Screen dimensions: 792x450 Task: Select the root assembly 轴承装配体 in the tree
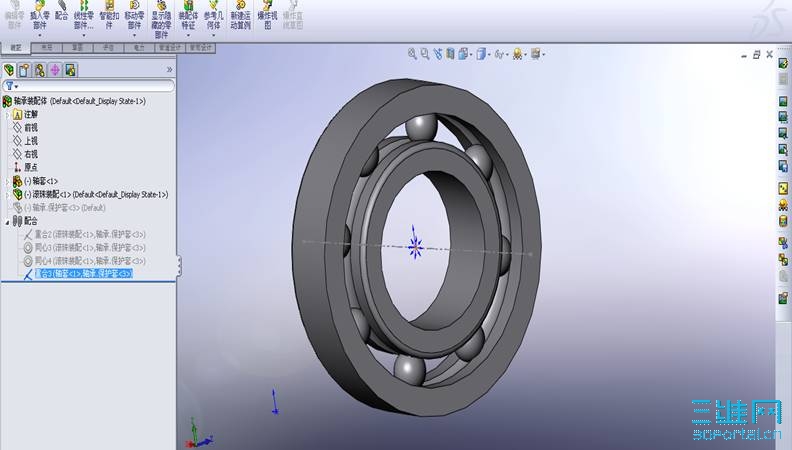[x=74, y=101]
